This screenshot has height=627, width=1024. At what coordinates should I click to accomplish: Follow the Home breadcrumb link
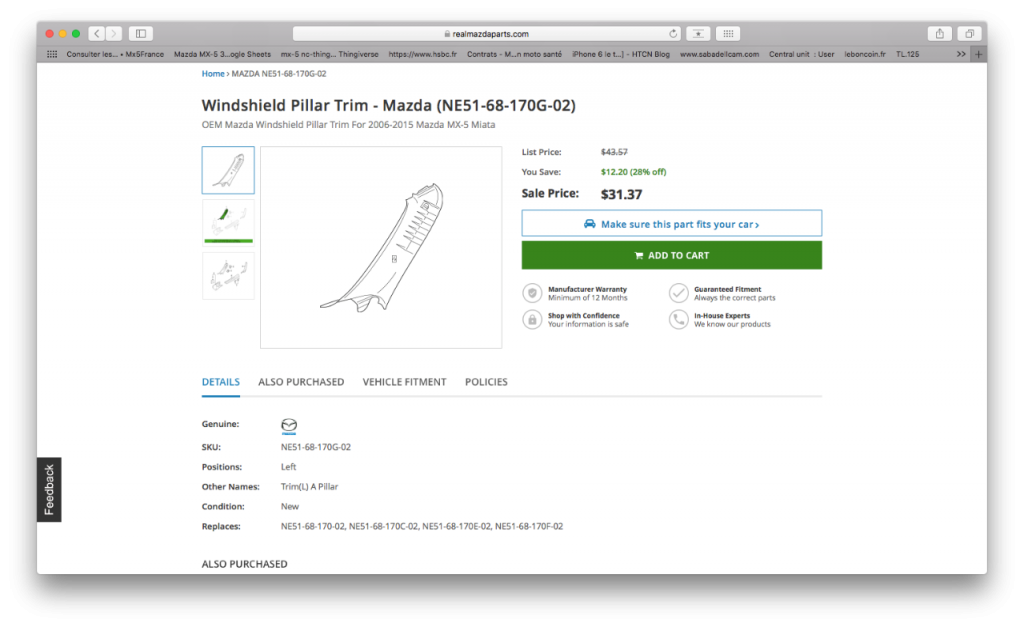pyautogui.click(x=213, y=74)
